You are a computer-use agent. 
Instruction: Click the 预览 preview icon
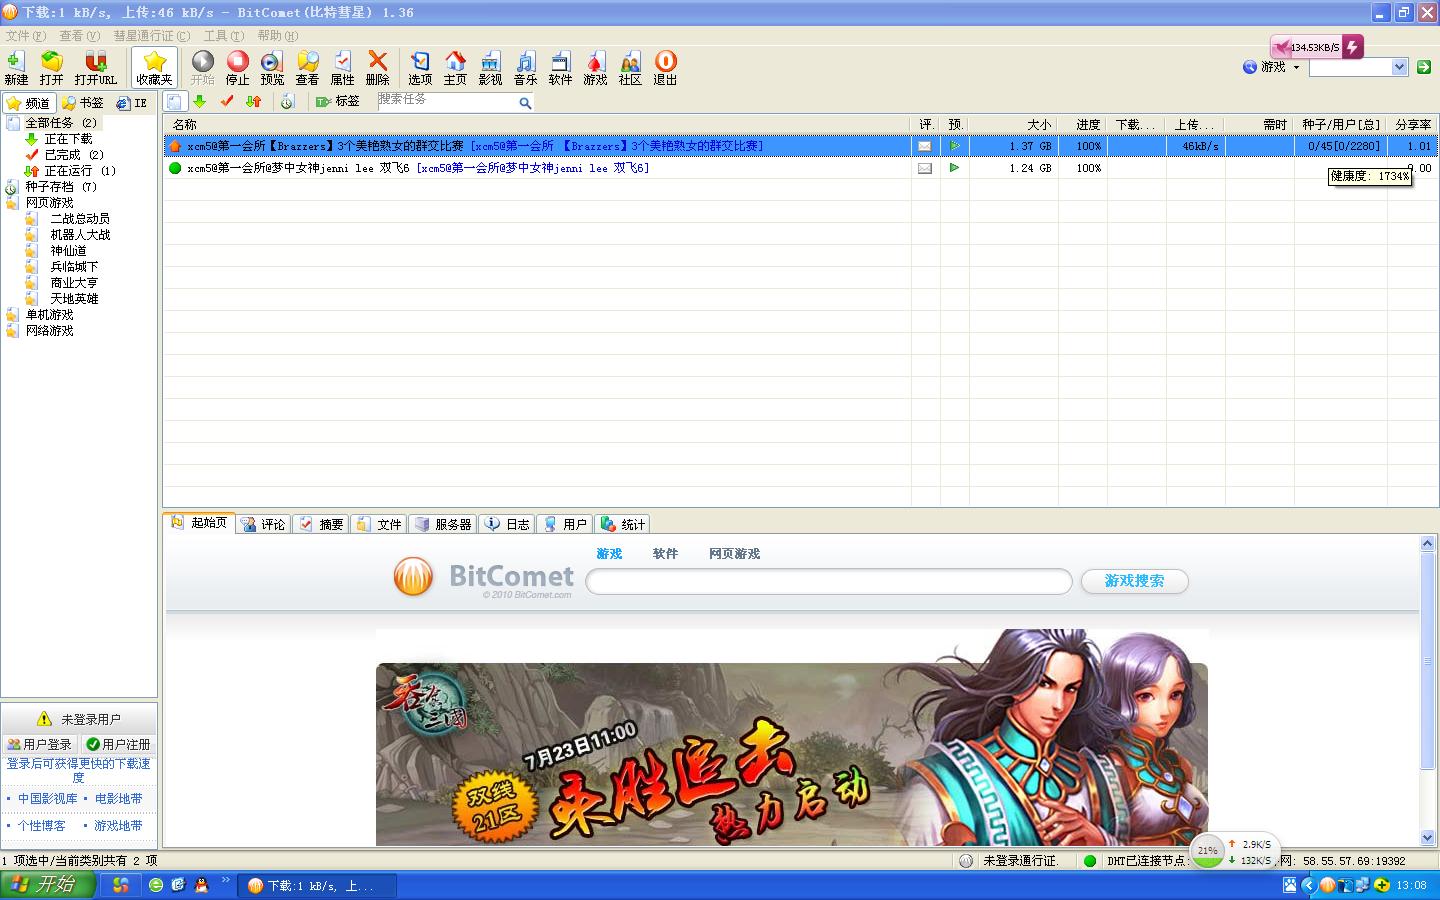[x=272, y=68]
